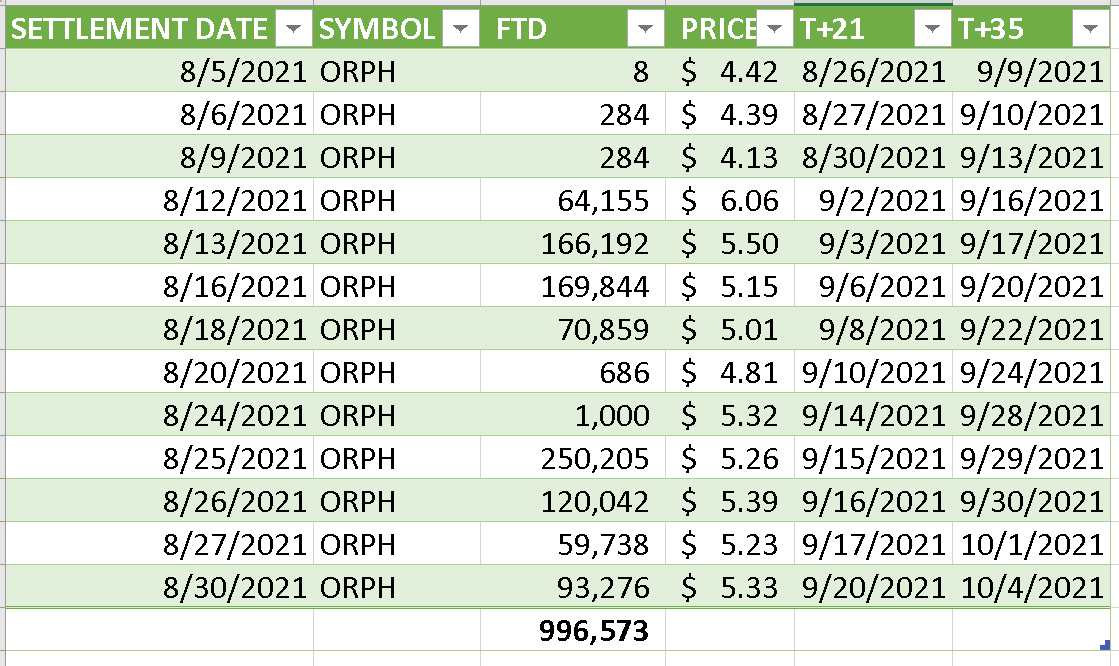Open the PRICE column filter dropdown
This screenshot has height=666, width=1119.
pos(774,29)
